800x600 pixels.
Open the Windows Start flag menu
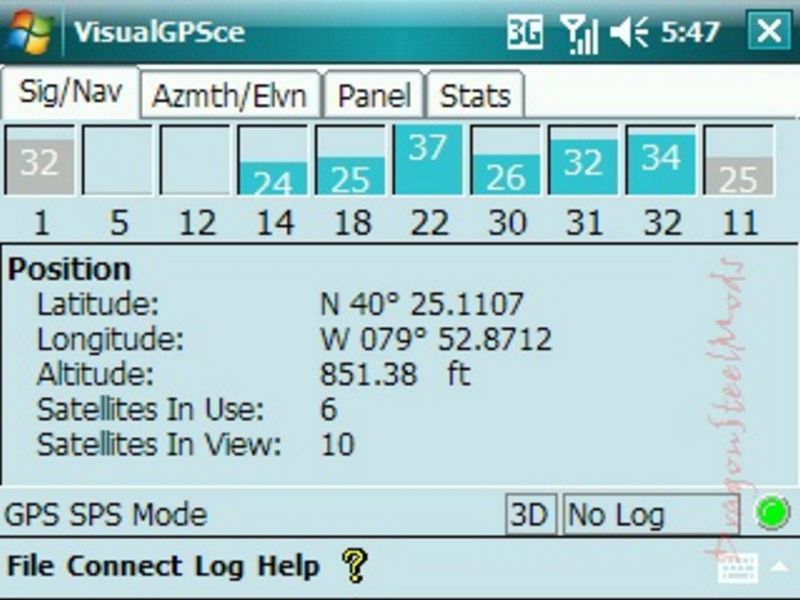32,31
